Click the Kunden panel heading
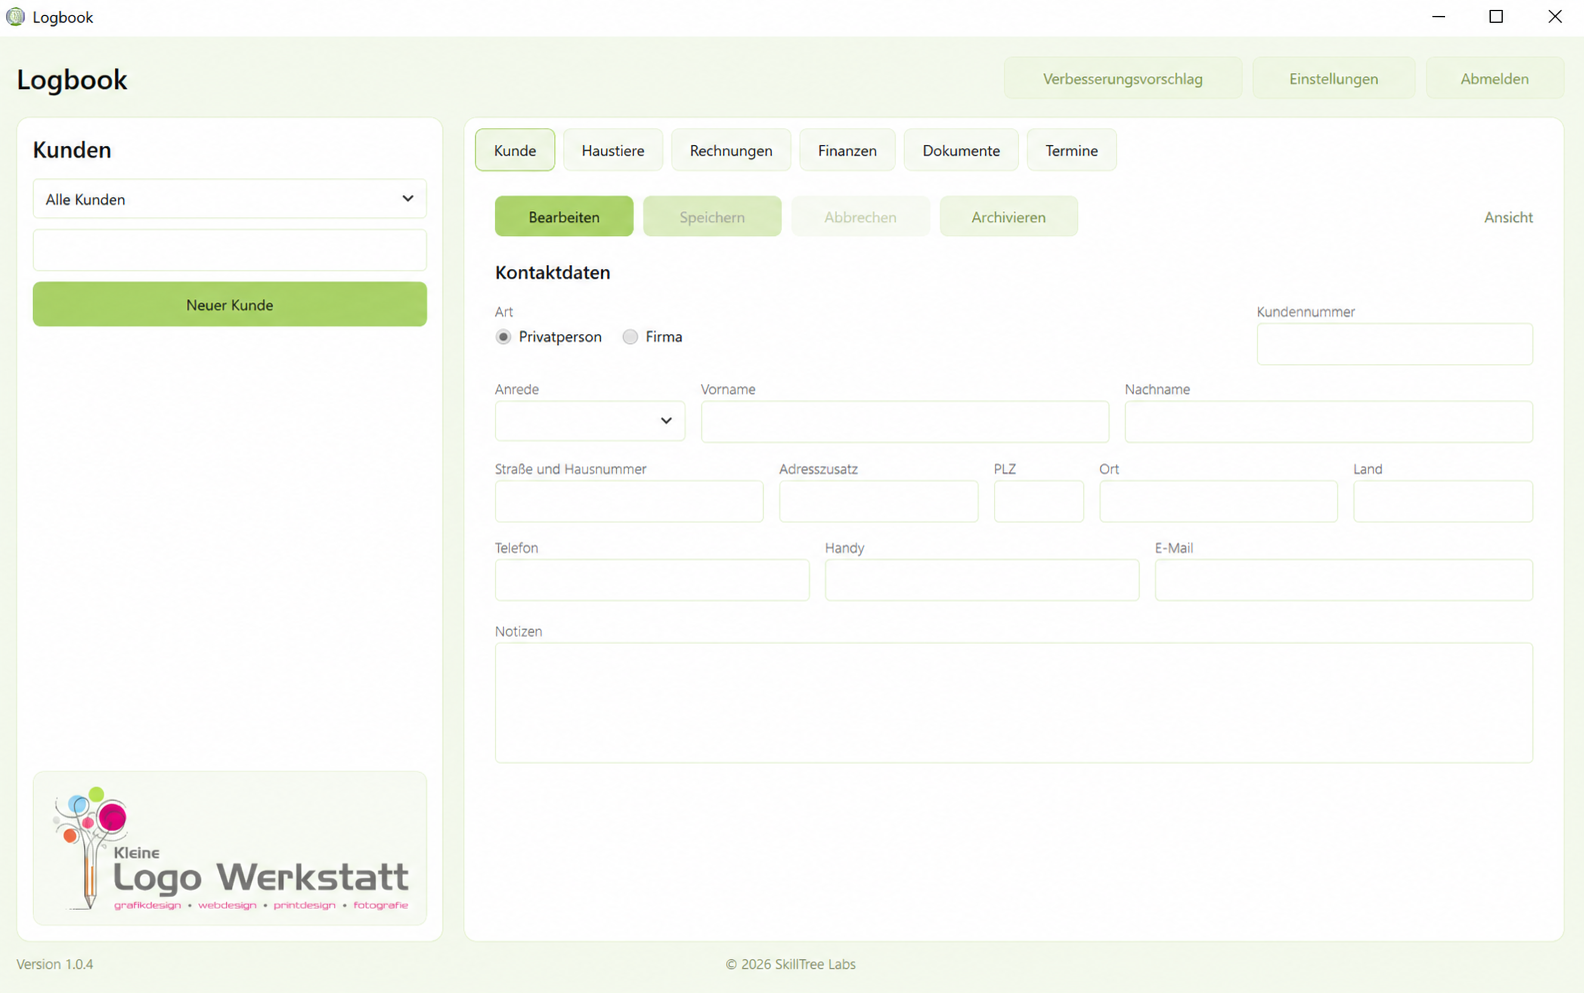1584x993 pixels. click(x=72, y=150)
